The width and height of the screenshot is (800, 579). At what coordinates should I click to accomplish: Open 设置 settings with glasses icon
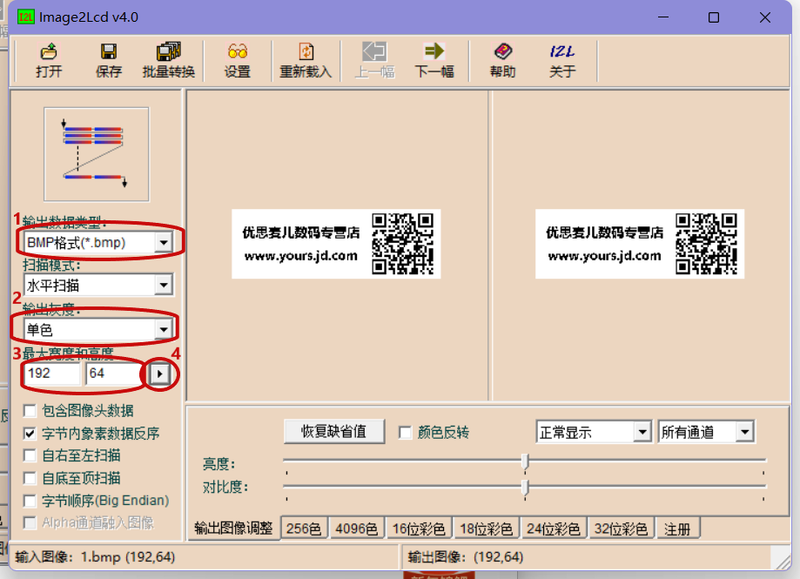[x=237, y=61]
